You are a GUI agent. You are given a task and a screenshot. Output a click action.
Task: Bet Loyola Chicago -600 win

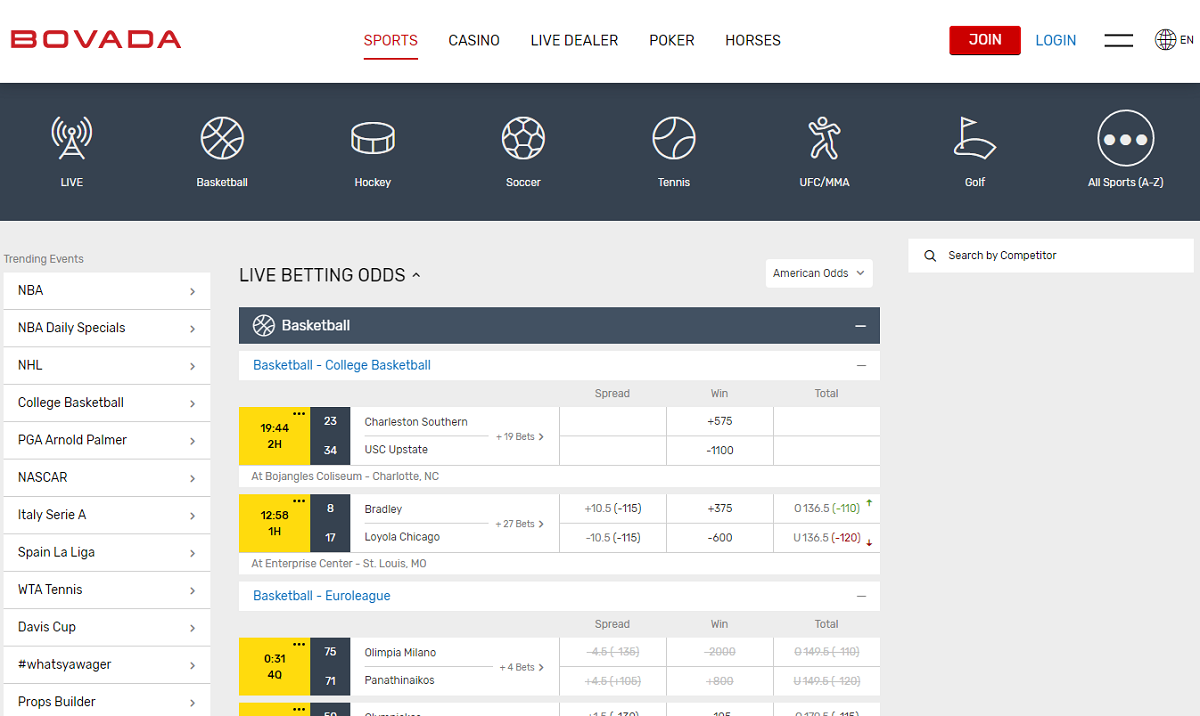point(720,538)
